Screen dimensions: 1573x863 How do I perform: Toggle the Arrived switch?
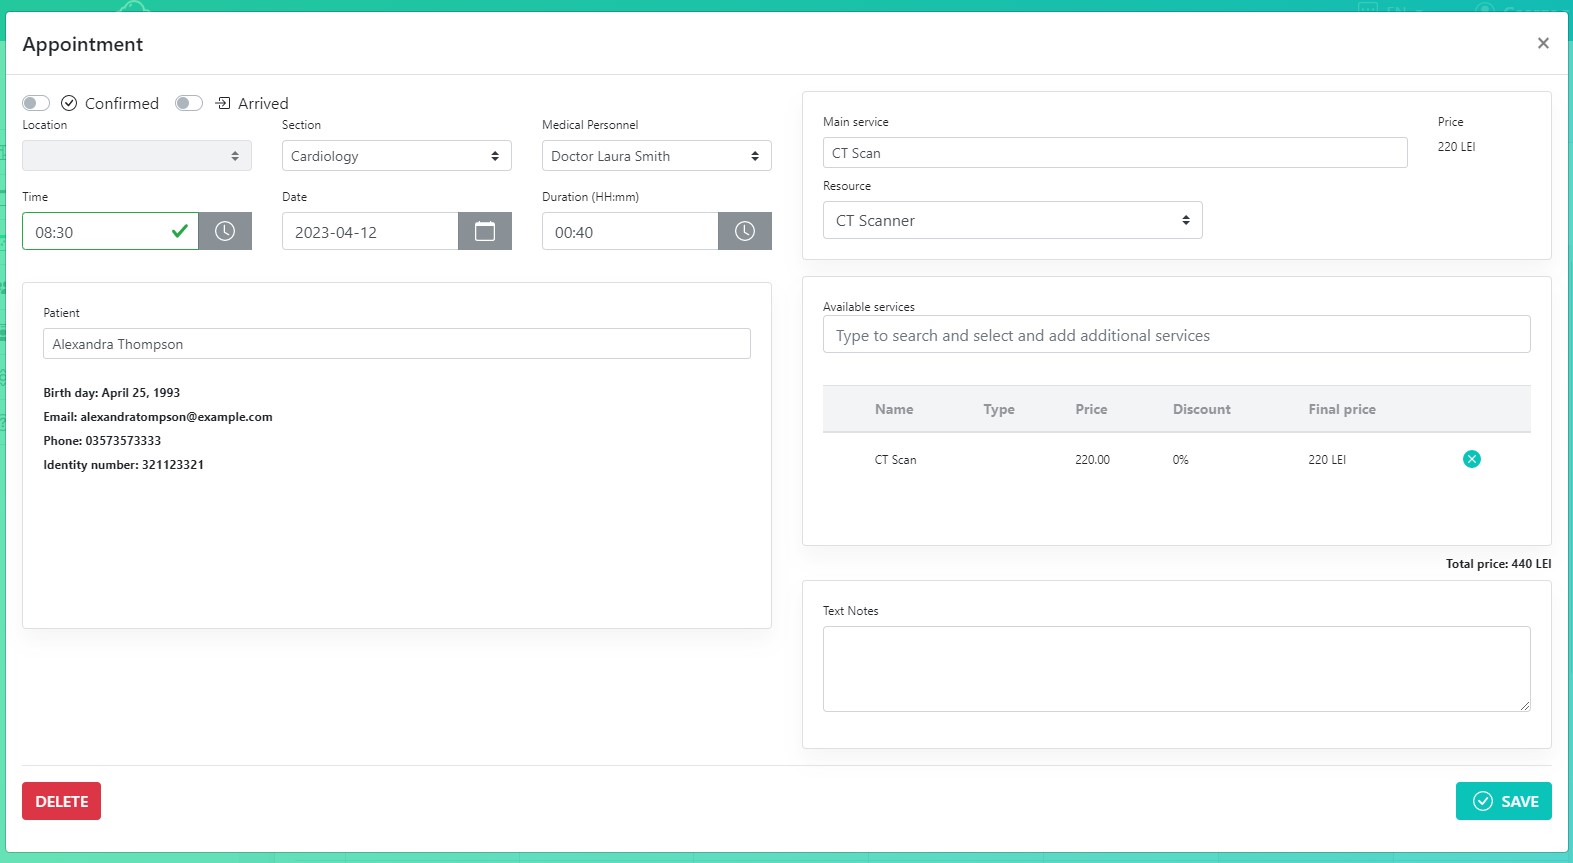click(x=189, y=103)
